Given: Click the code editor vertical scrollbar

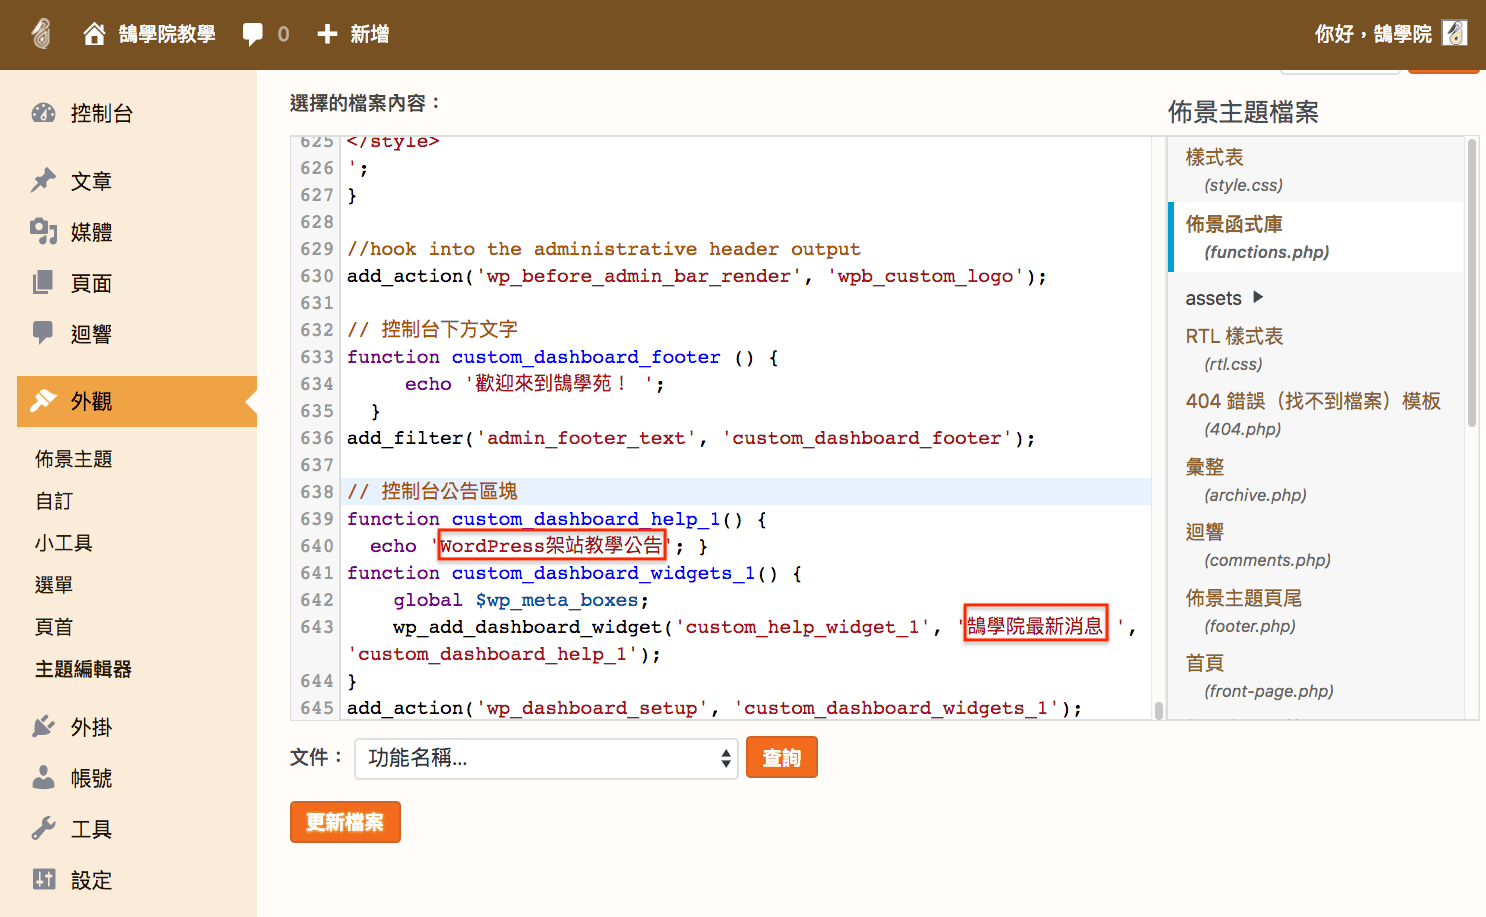Looking at the screenshot, I should 1159,711.
